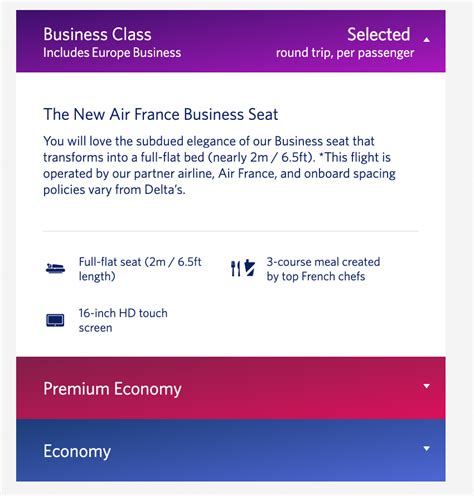
Task: Click the Business Class header title
Action: 97,34
